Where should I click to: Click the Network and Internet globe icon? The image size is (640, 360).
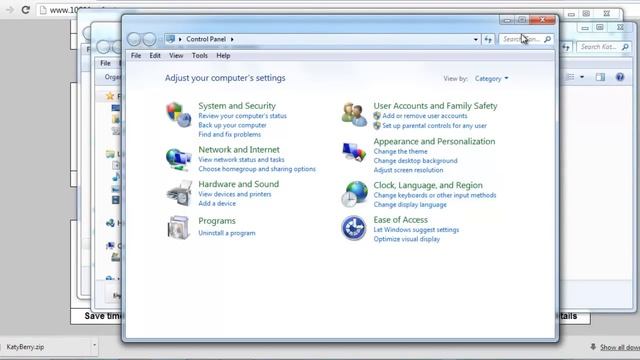(178, 159)
